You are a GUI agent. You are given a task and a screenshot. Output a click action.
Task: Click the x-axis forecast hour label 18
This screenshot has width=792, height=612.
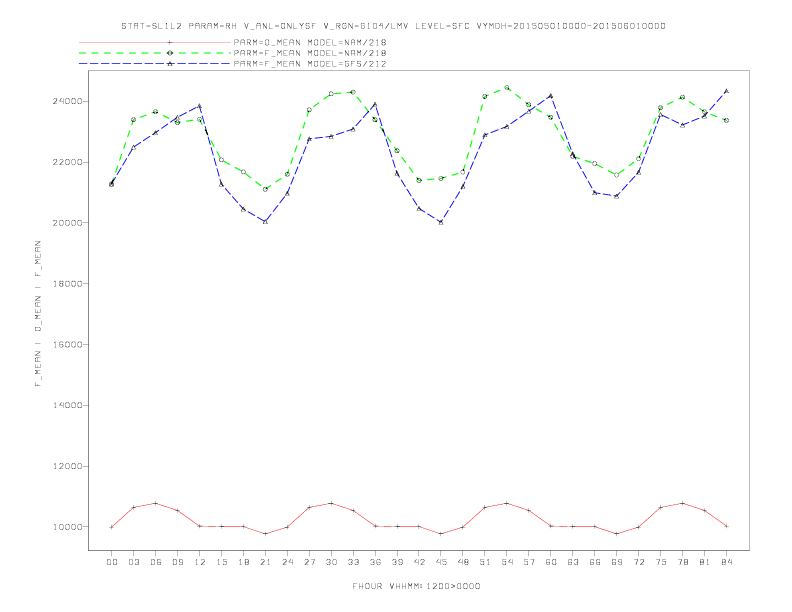pyautogui.click(x=243, y=562)
